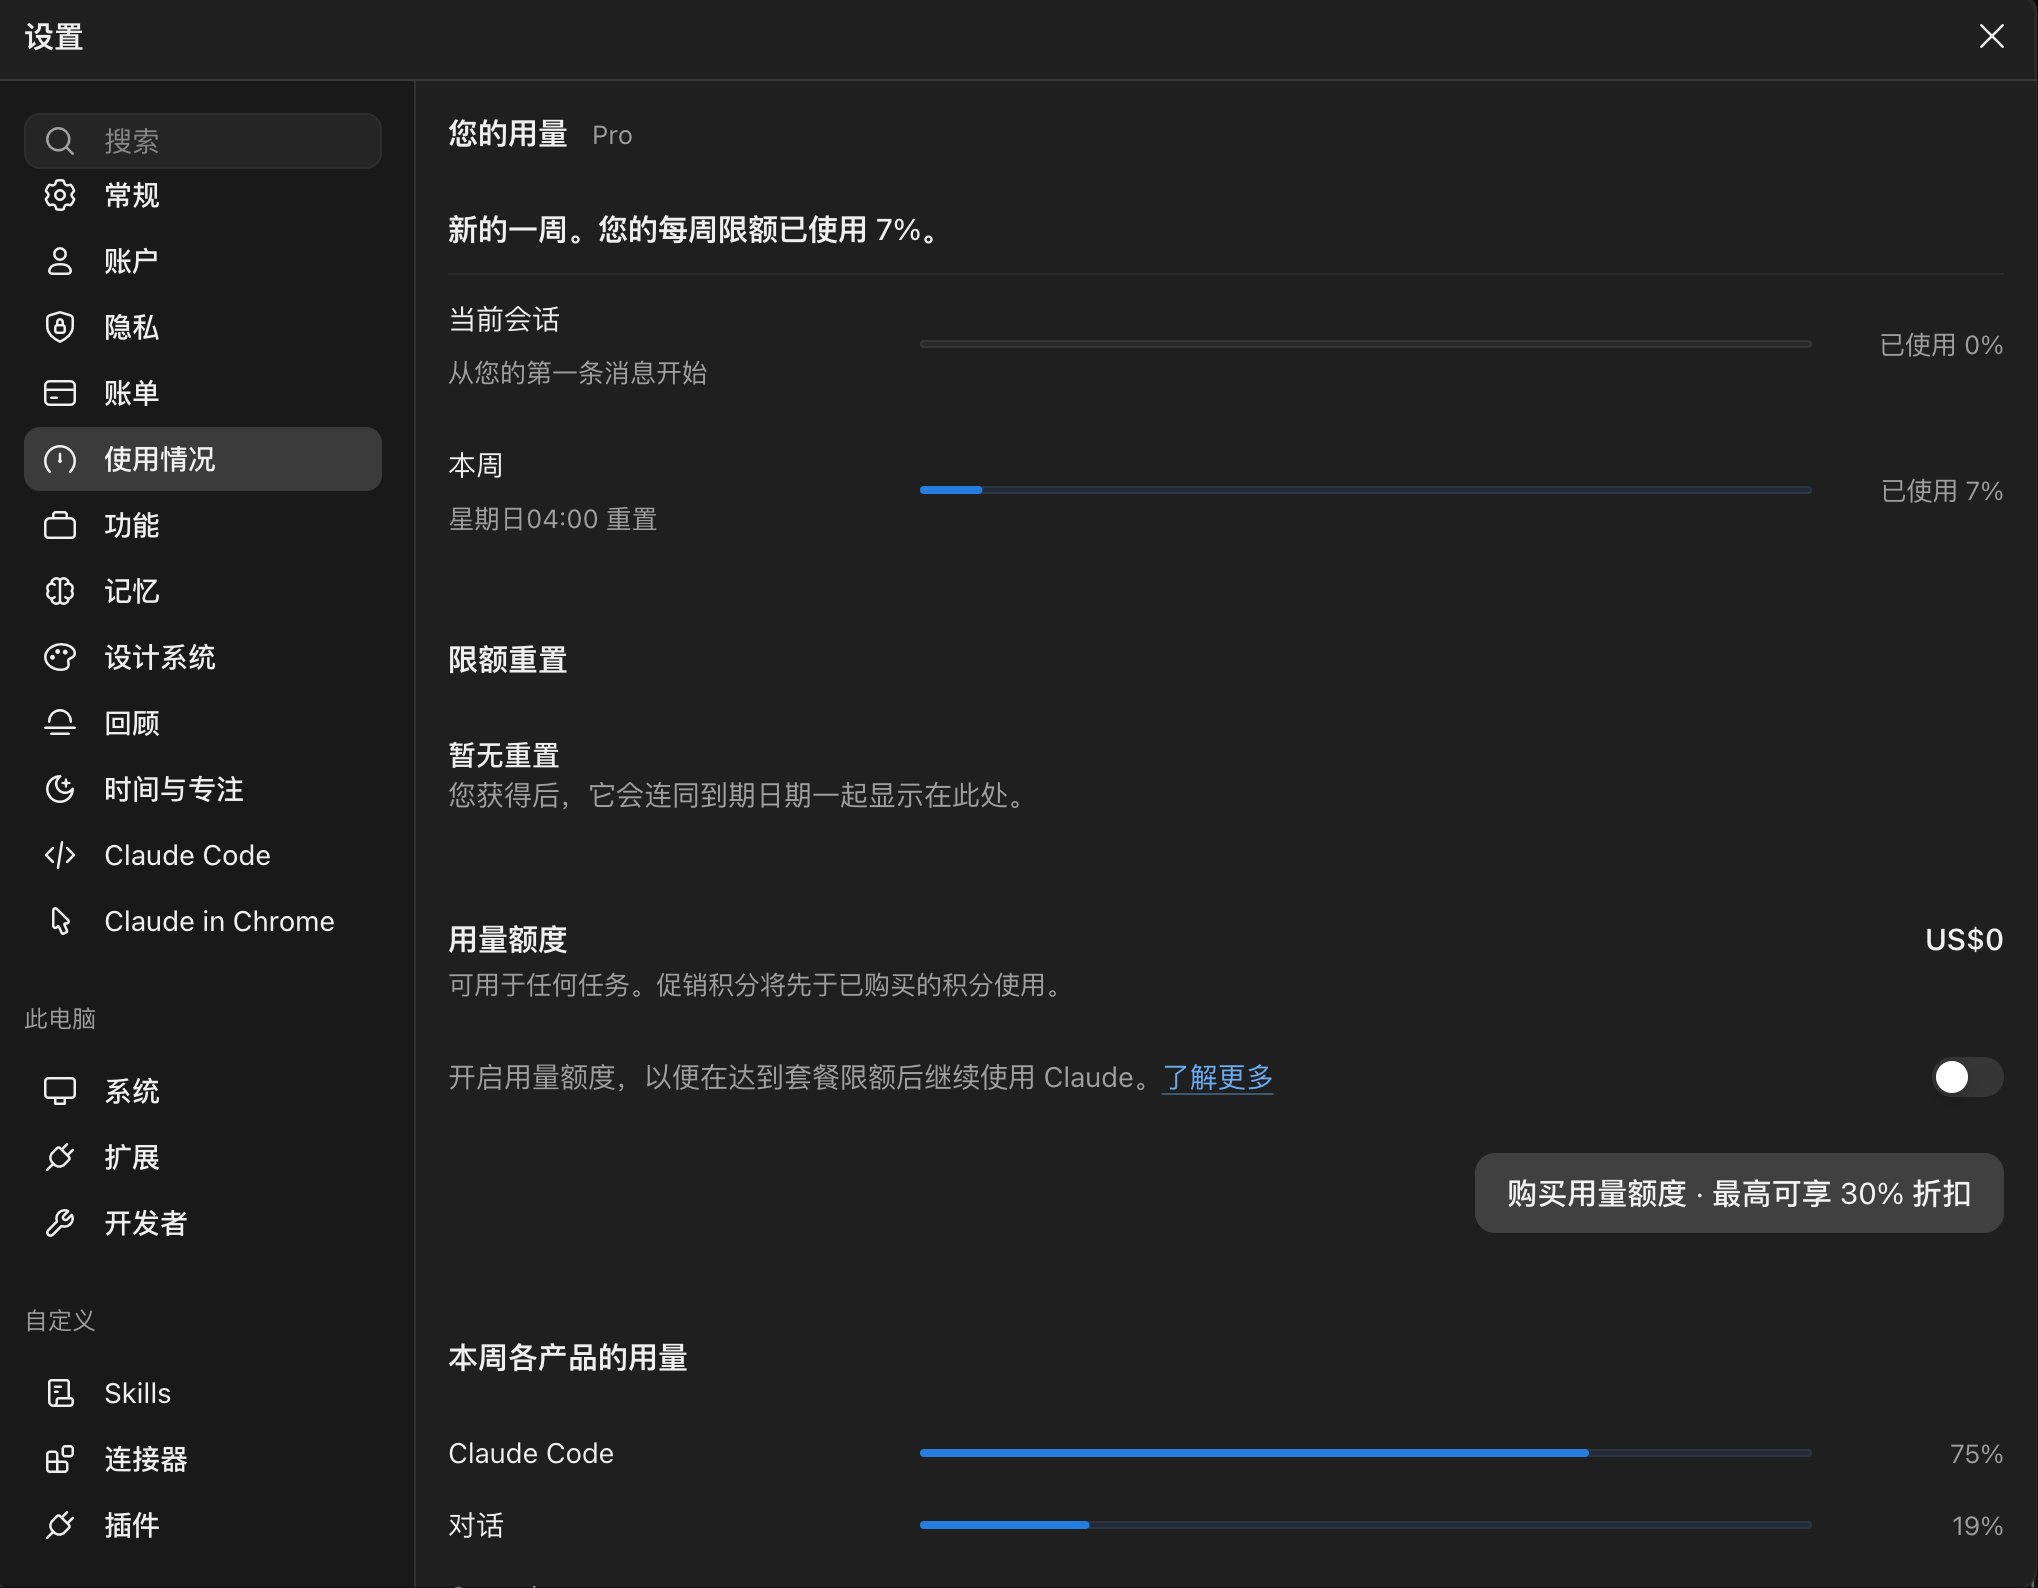The width and height of the screenshot is (2038, 1588).
Task: Click the System (系统) monitor icon
Action: click(60, 1091)
